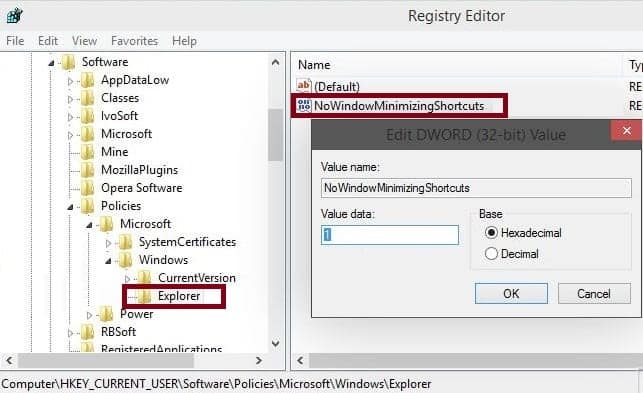Select the Mine key label
Viewport: 643px width, 393px height.
coord(114,152)
